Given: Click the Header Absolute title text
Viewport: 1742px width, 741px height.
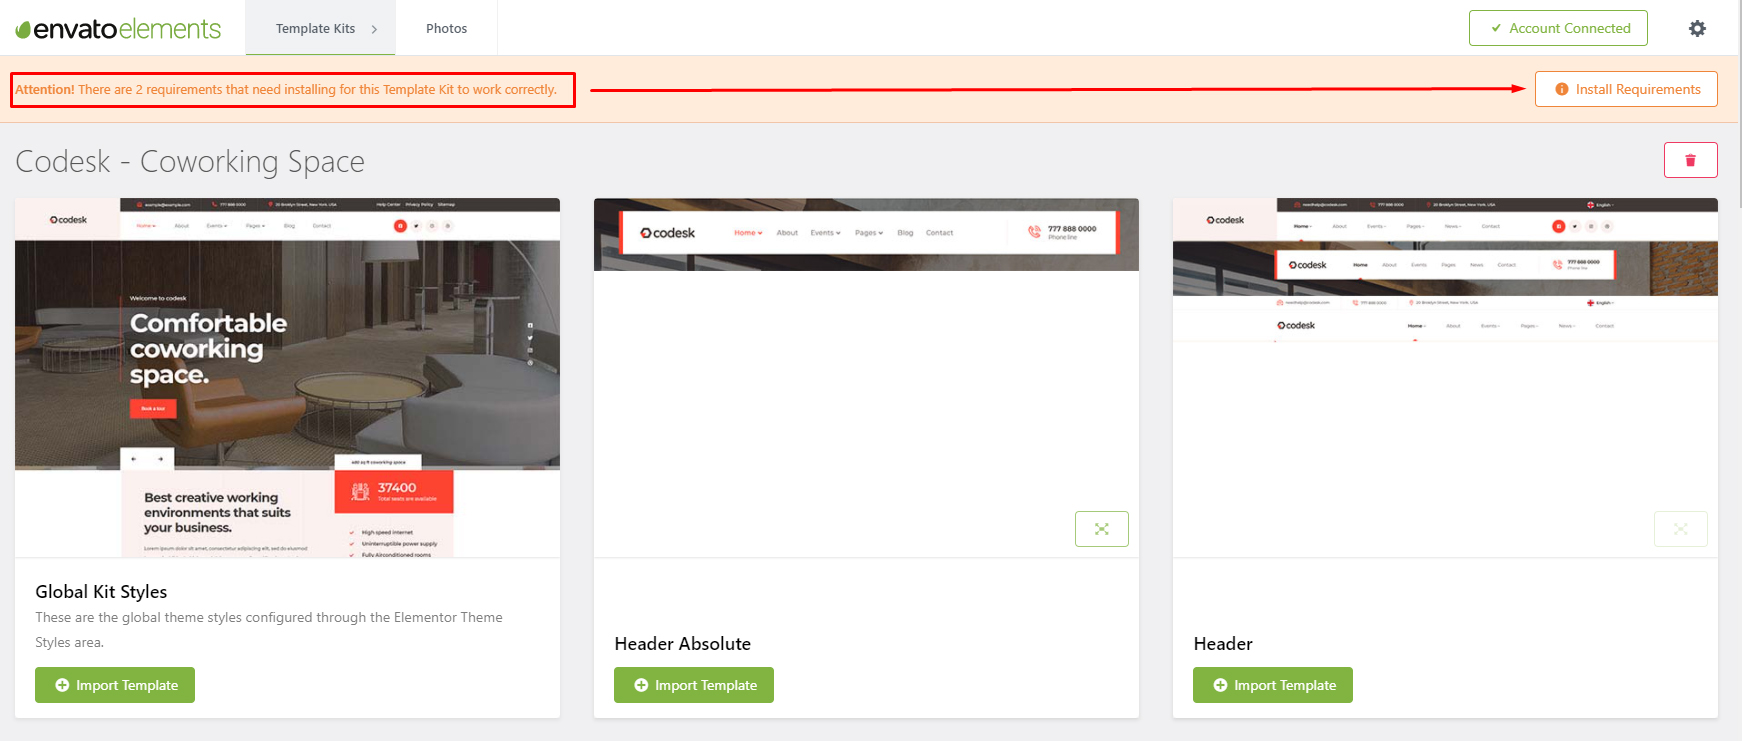Looking at the screenshot, I should [x=683, y=644].
